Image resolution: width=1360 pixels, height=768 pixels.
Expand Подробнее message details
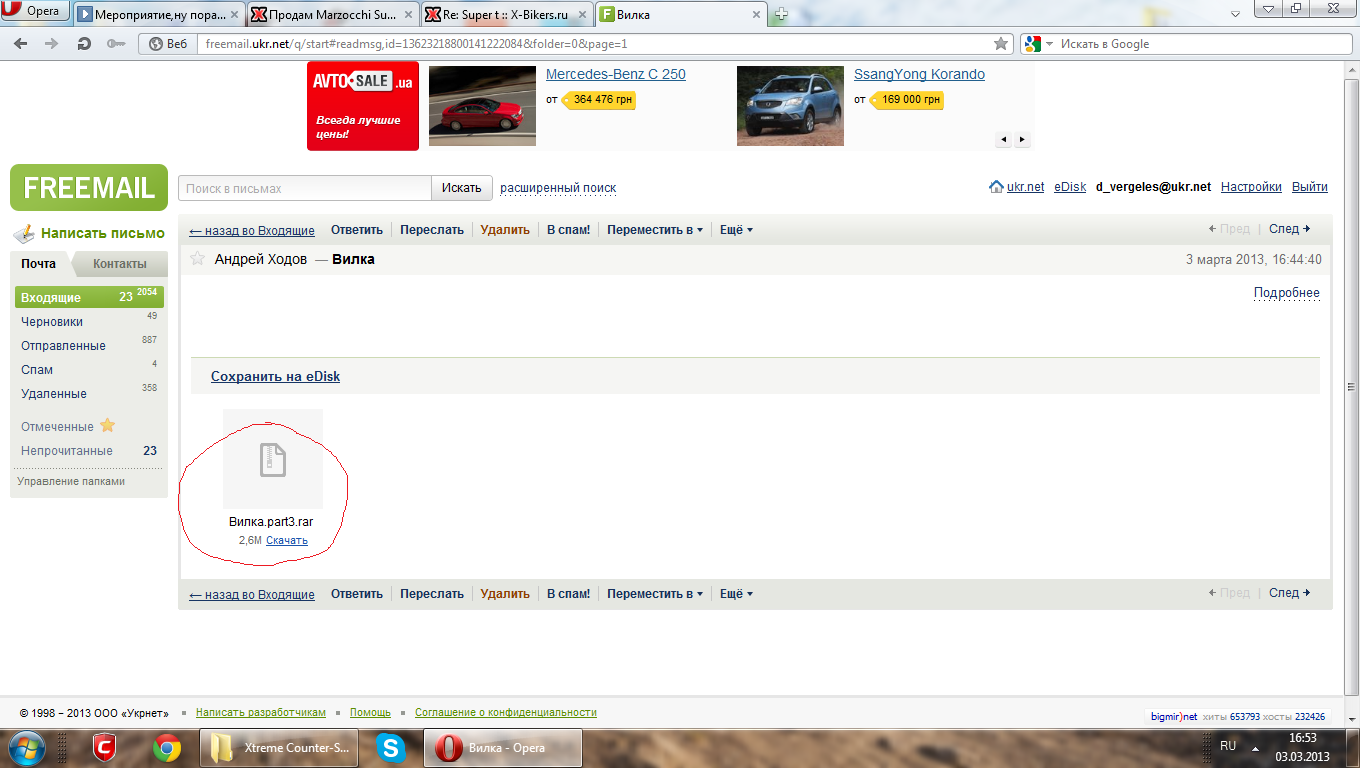(1287, 293)
